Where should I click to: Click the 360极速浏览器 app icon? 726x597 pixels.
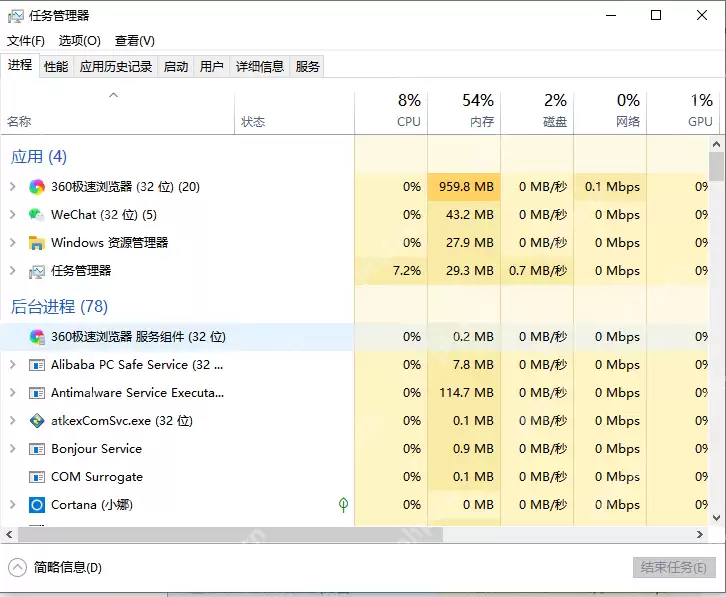pyautogui.click(x=37, y=187)
